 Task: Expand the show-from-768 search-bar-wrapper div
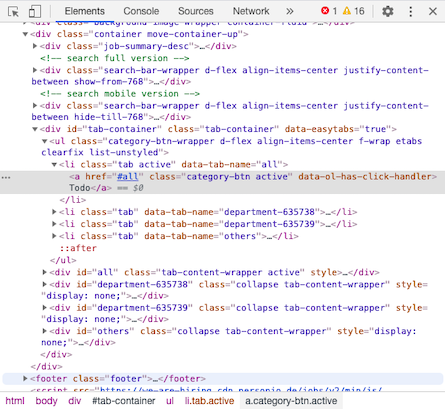tap(35, 70)
